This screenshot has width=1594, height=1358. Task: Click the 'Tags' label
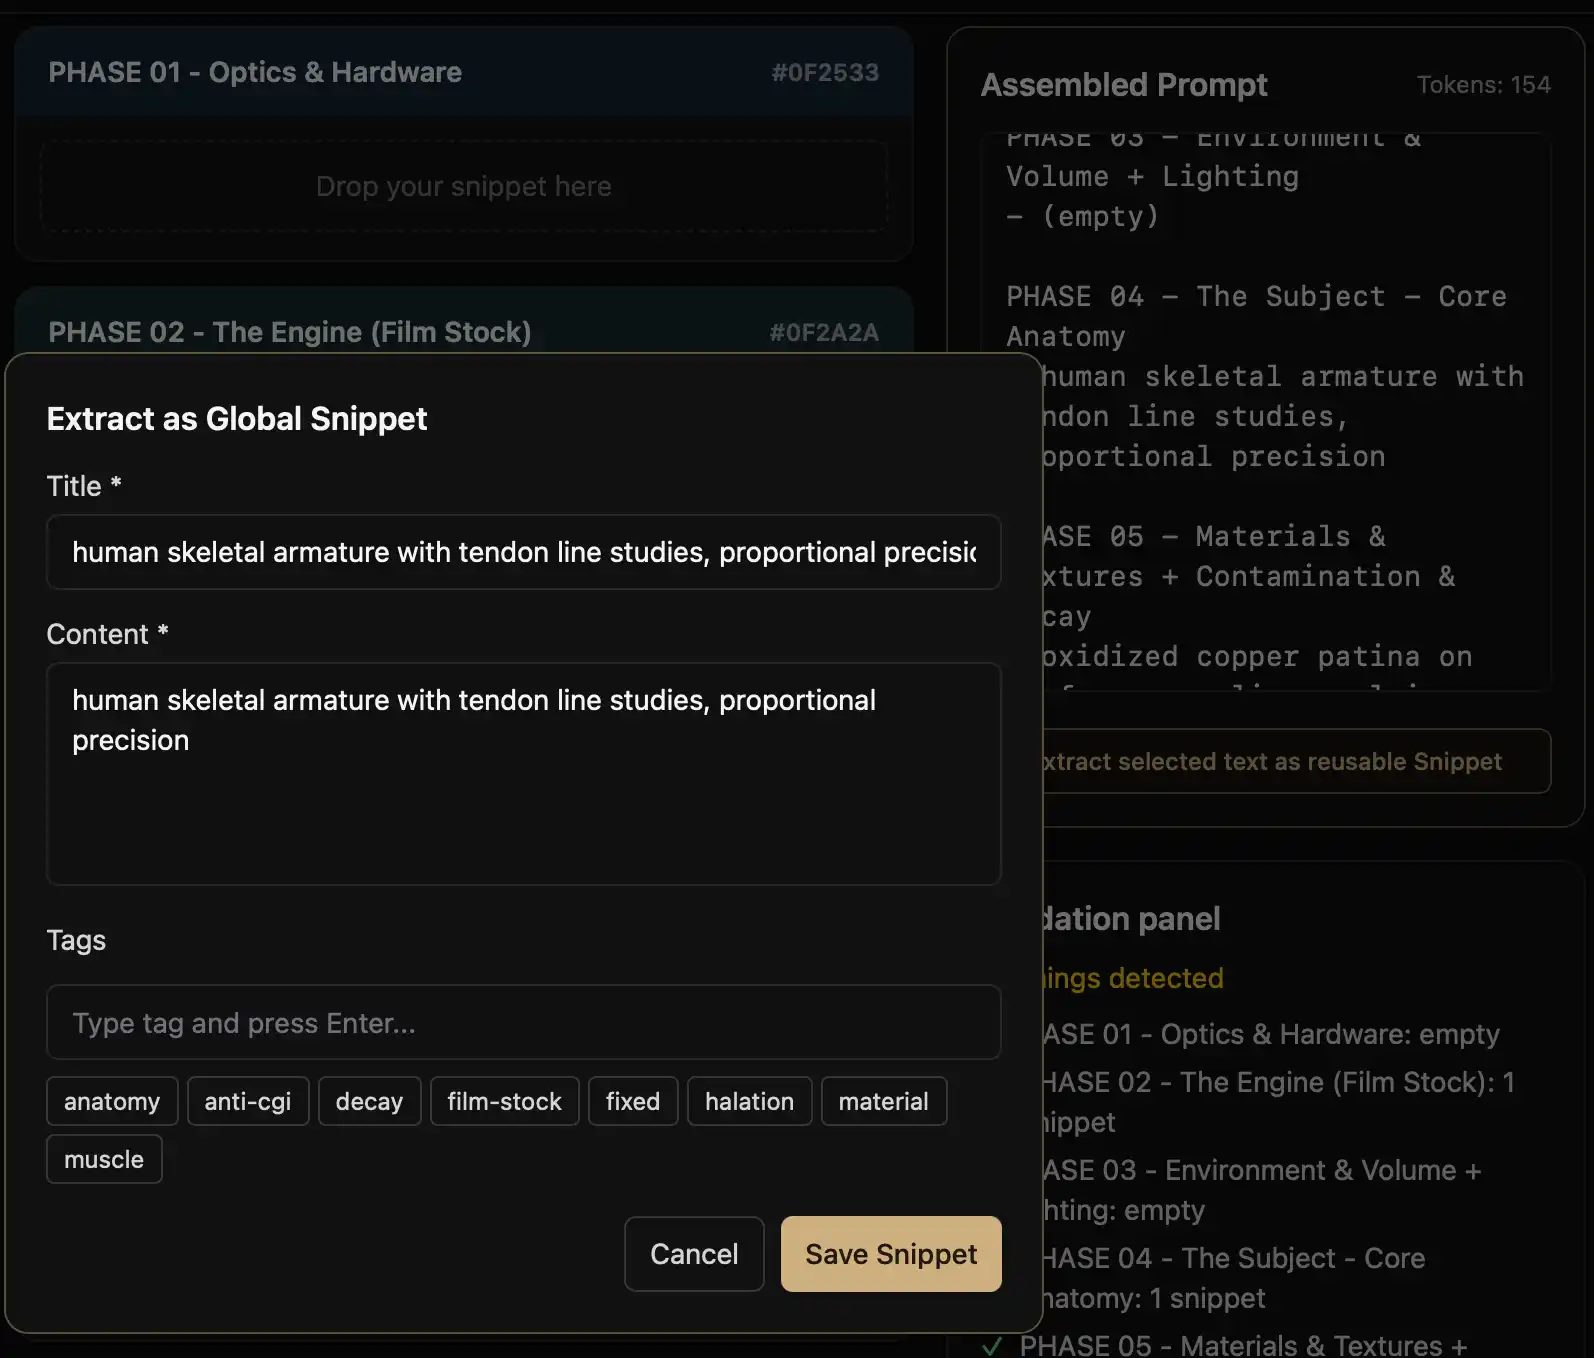point(76,940)
